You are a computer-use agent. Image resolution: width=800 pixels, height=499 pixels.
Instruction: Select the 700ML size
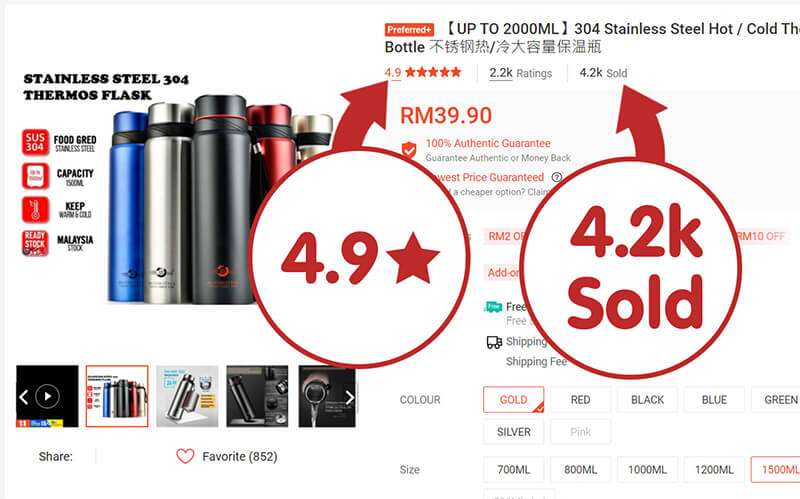513,469
